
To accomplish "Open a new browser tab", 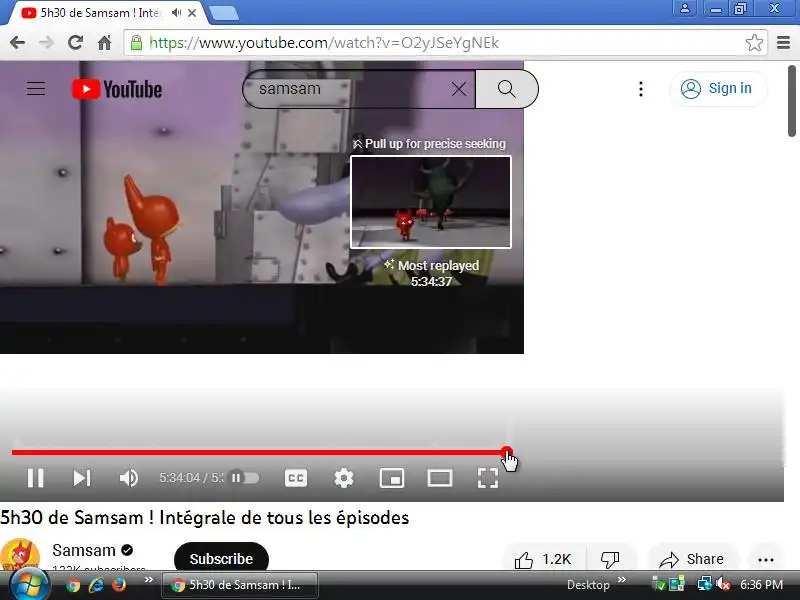I will (x=224, y=14).
